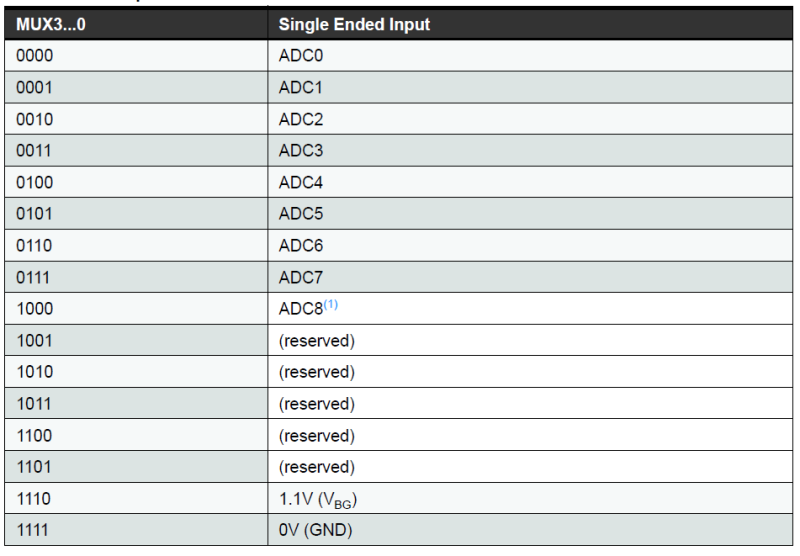Image resolution: width=800 pixels, height=556 pixels.
Task: Select the 1000 MUX value cell
Action: (35, 309)
